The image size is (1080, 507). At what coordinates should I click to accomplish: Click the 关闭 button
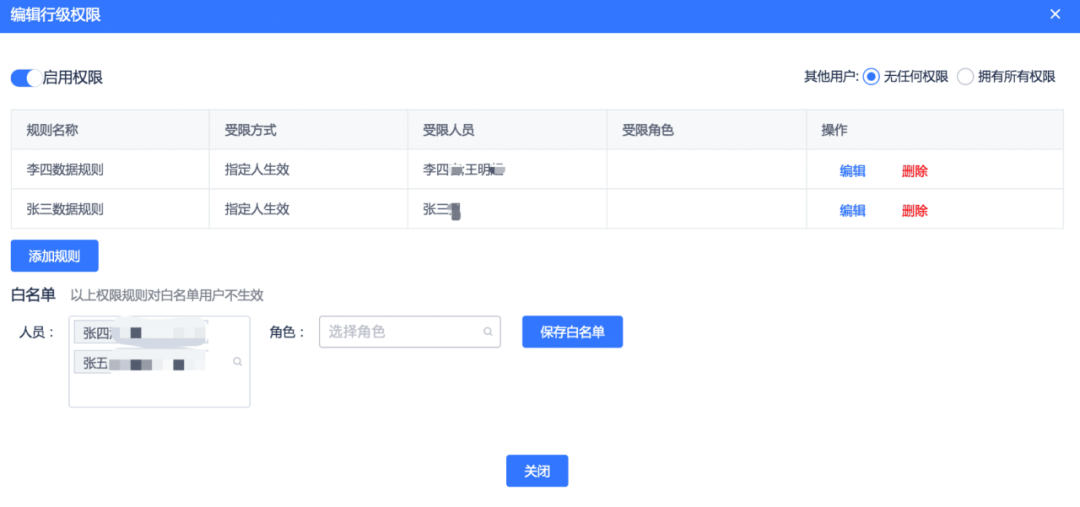(537, 471)
